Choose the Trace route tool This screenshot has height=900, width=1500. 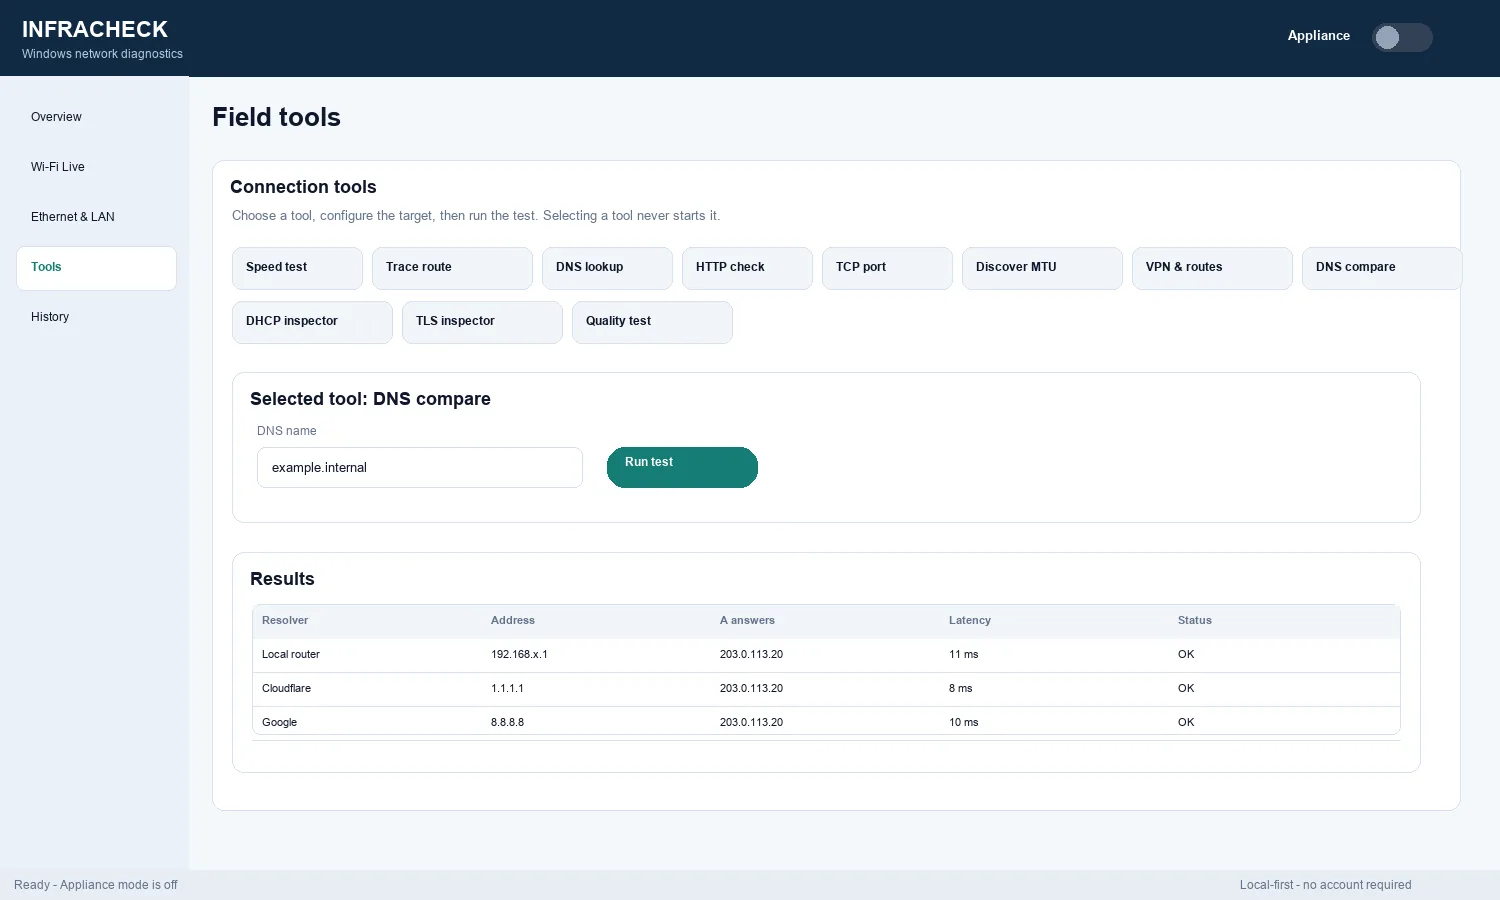point(452,268)
